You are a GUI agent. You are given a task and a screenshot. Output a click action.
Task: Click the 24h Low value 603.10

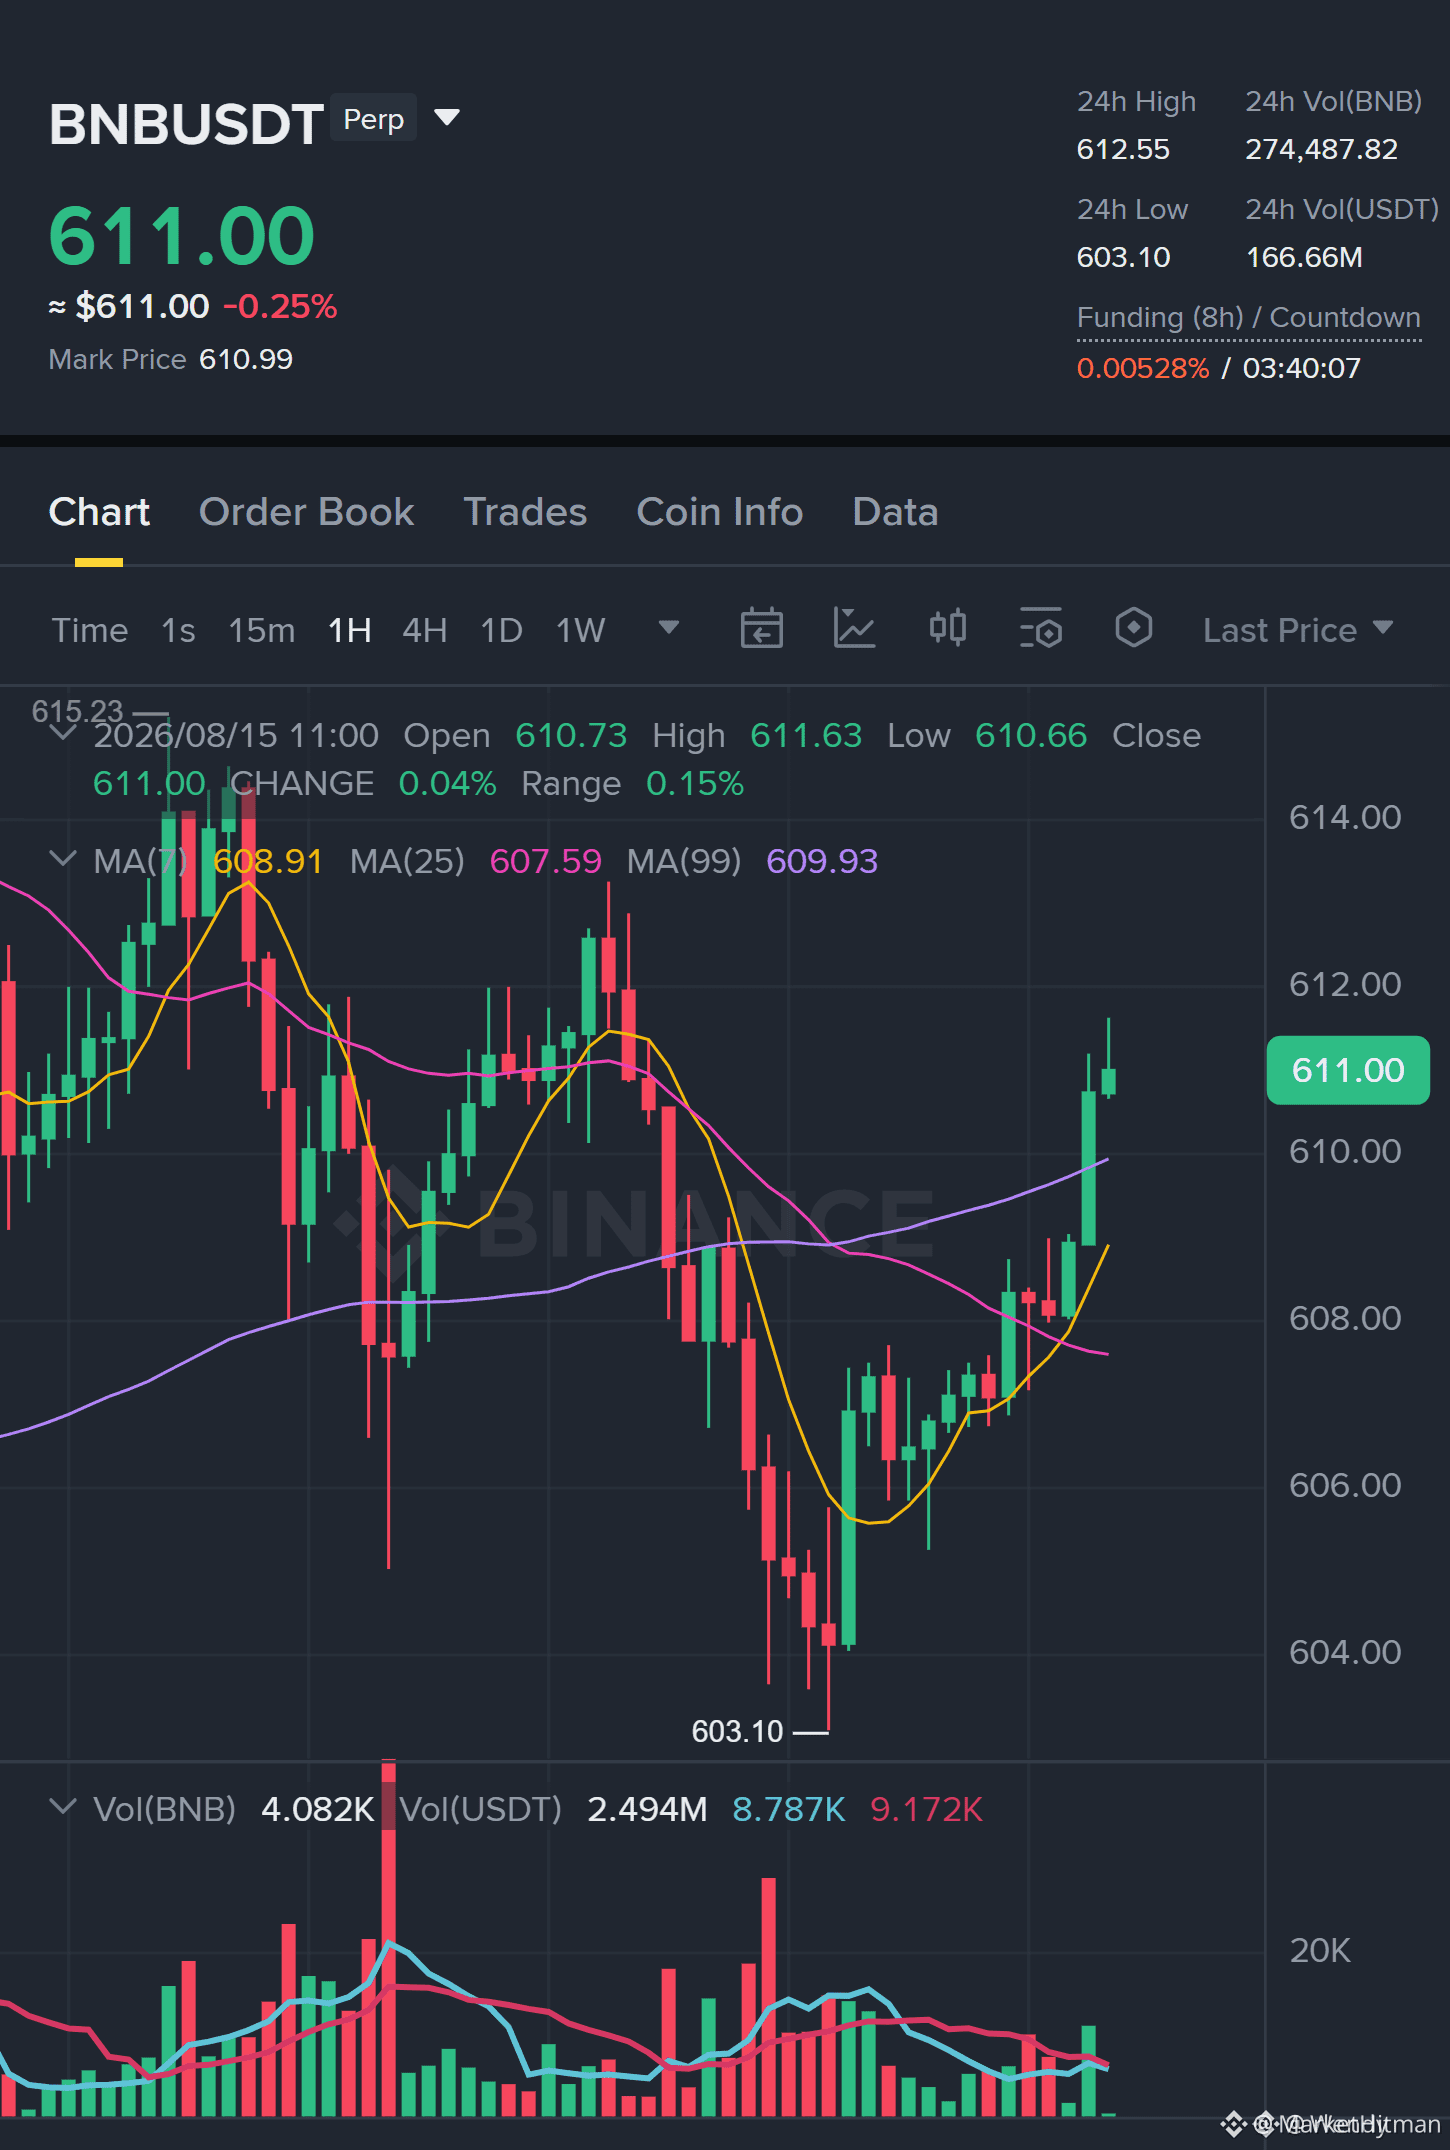pos(1123,257)
